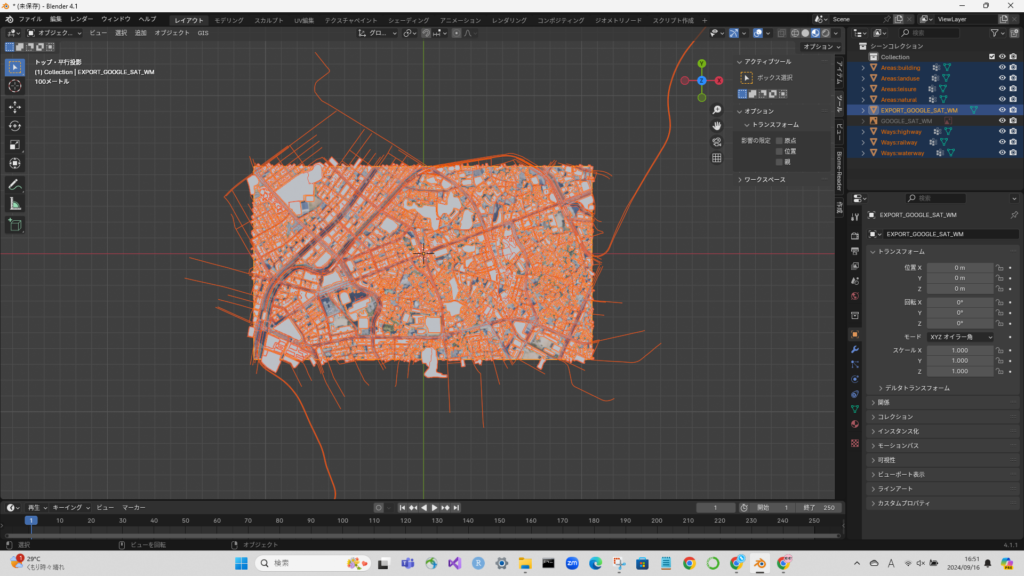The image size is (1024, 576).
Task: Expand the Ways:highway tree item
Action: pos(863,132)
